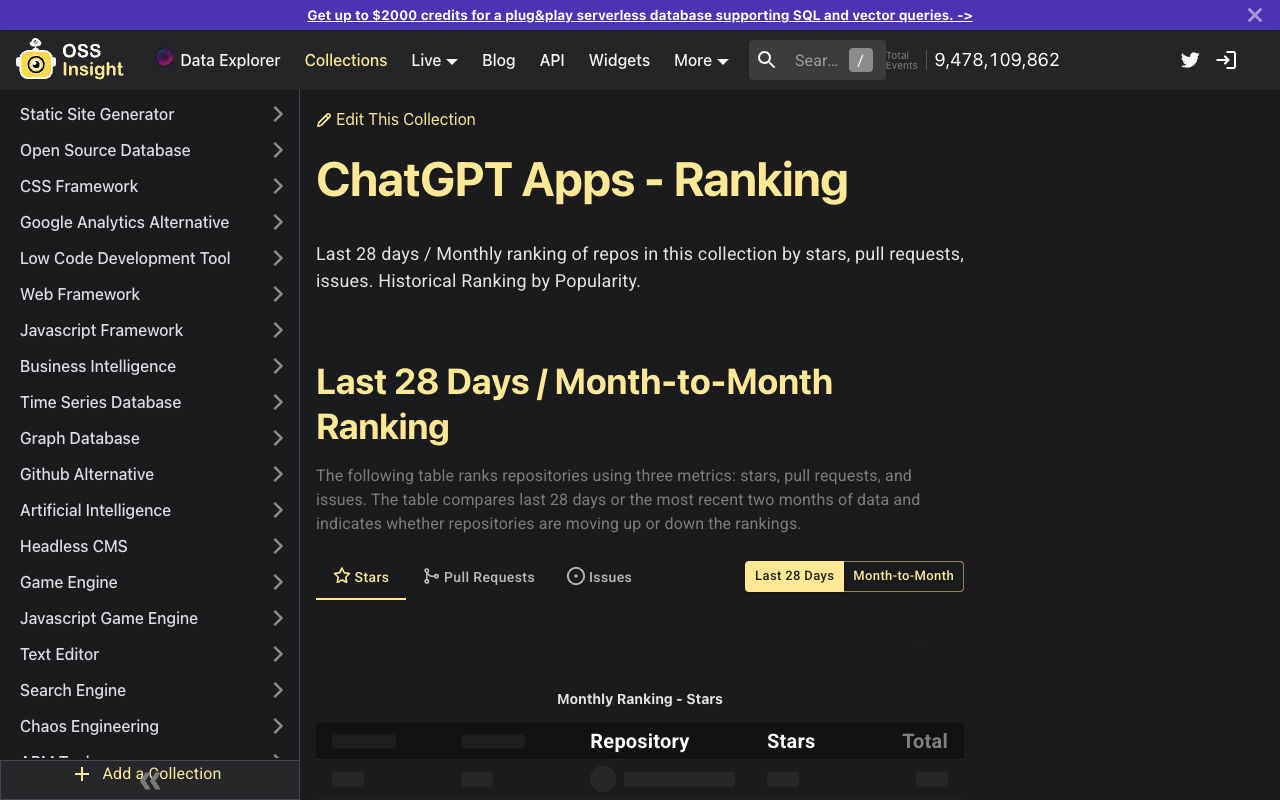This screenshot has width=1280, height=800.
Task: Click the search magnifier icon
Action: (x=767, y=60)
